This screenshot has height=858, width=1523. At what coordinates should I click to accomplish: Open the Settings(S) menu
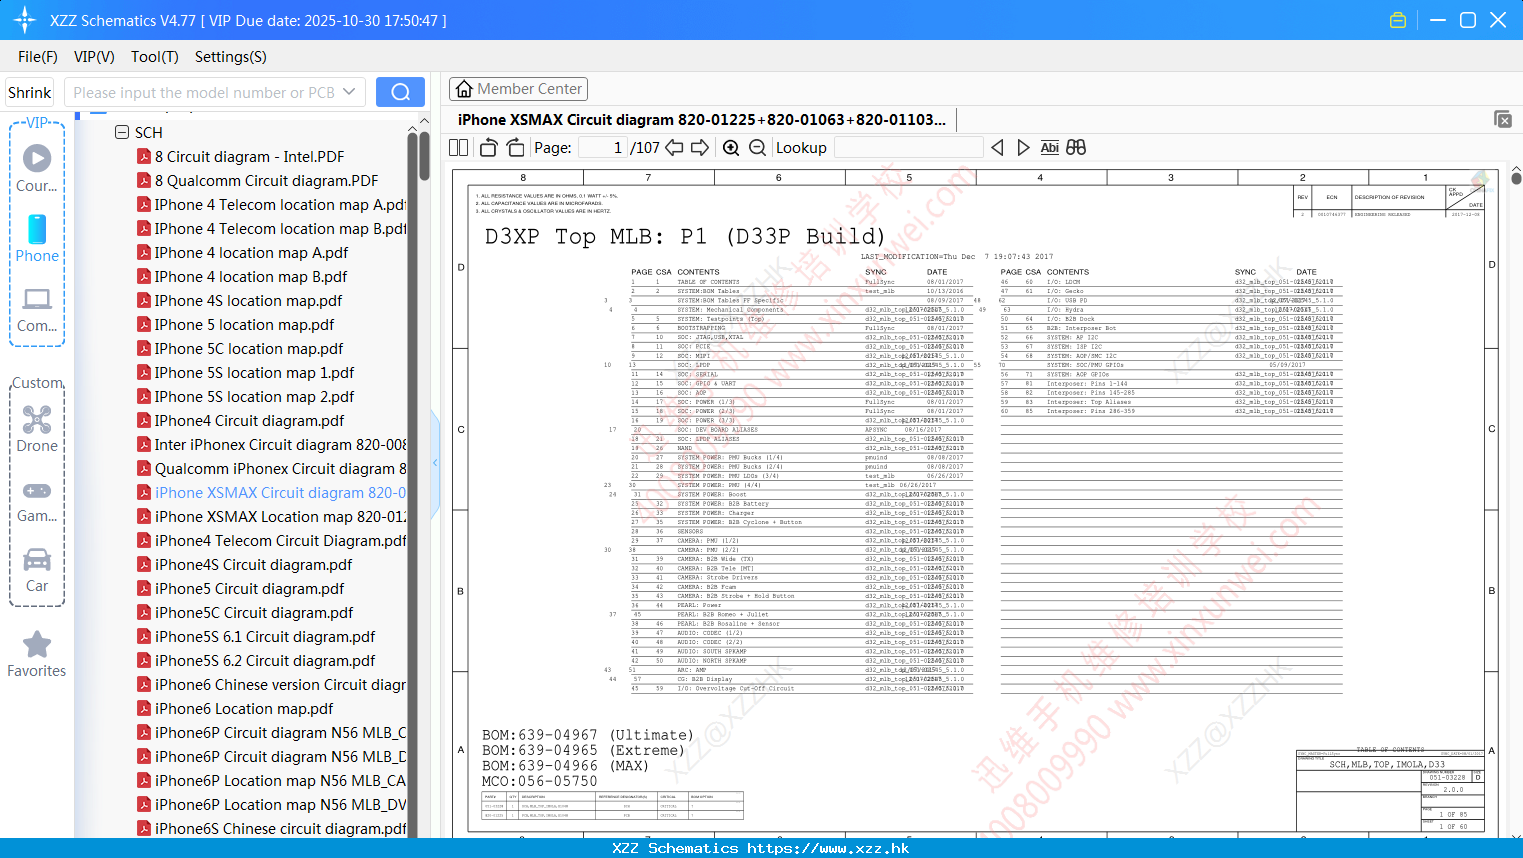coord(231,57)
